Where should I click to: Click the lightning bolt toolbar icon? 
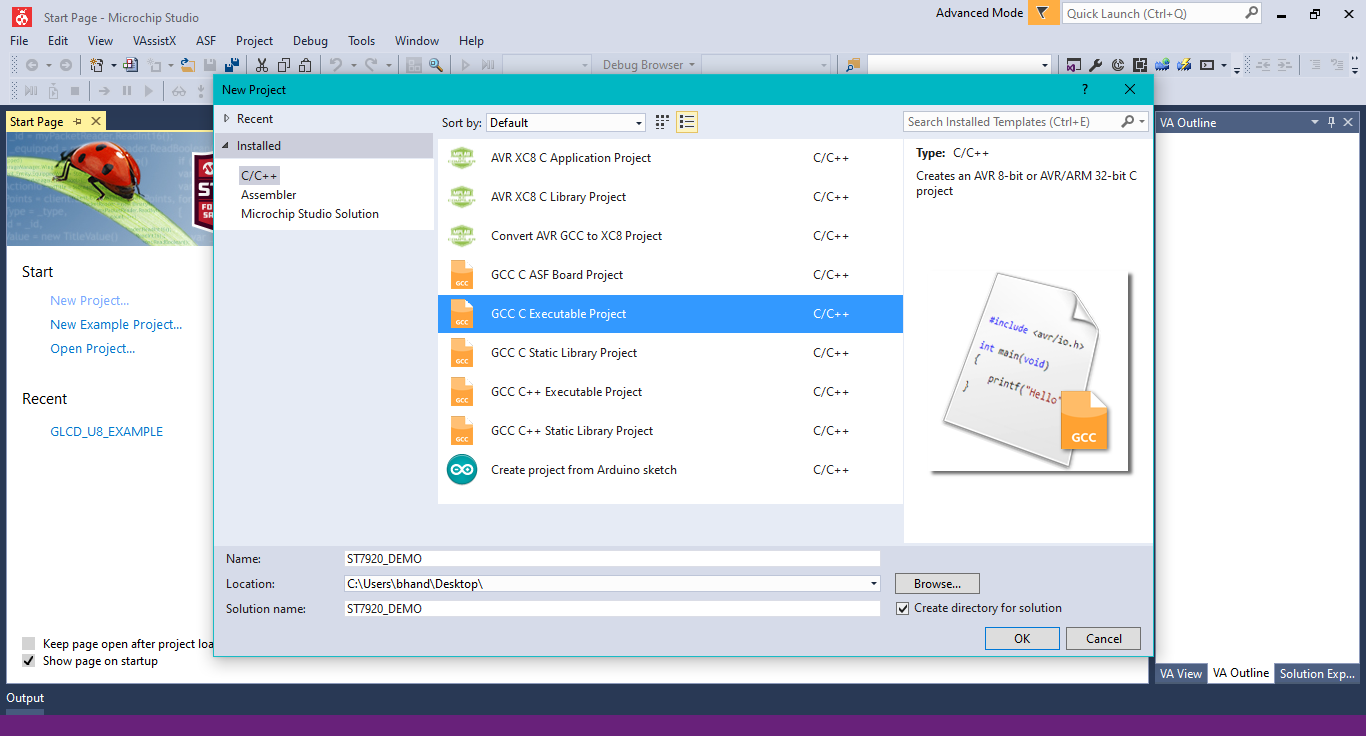point(1185,65)
